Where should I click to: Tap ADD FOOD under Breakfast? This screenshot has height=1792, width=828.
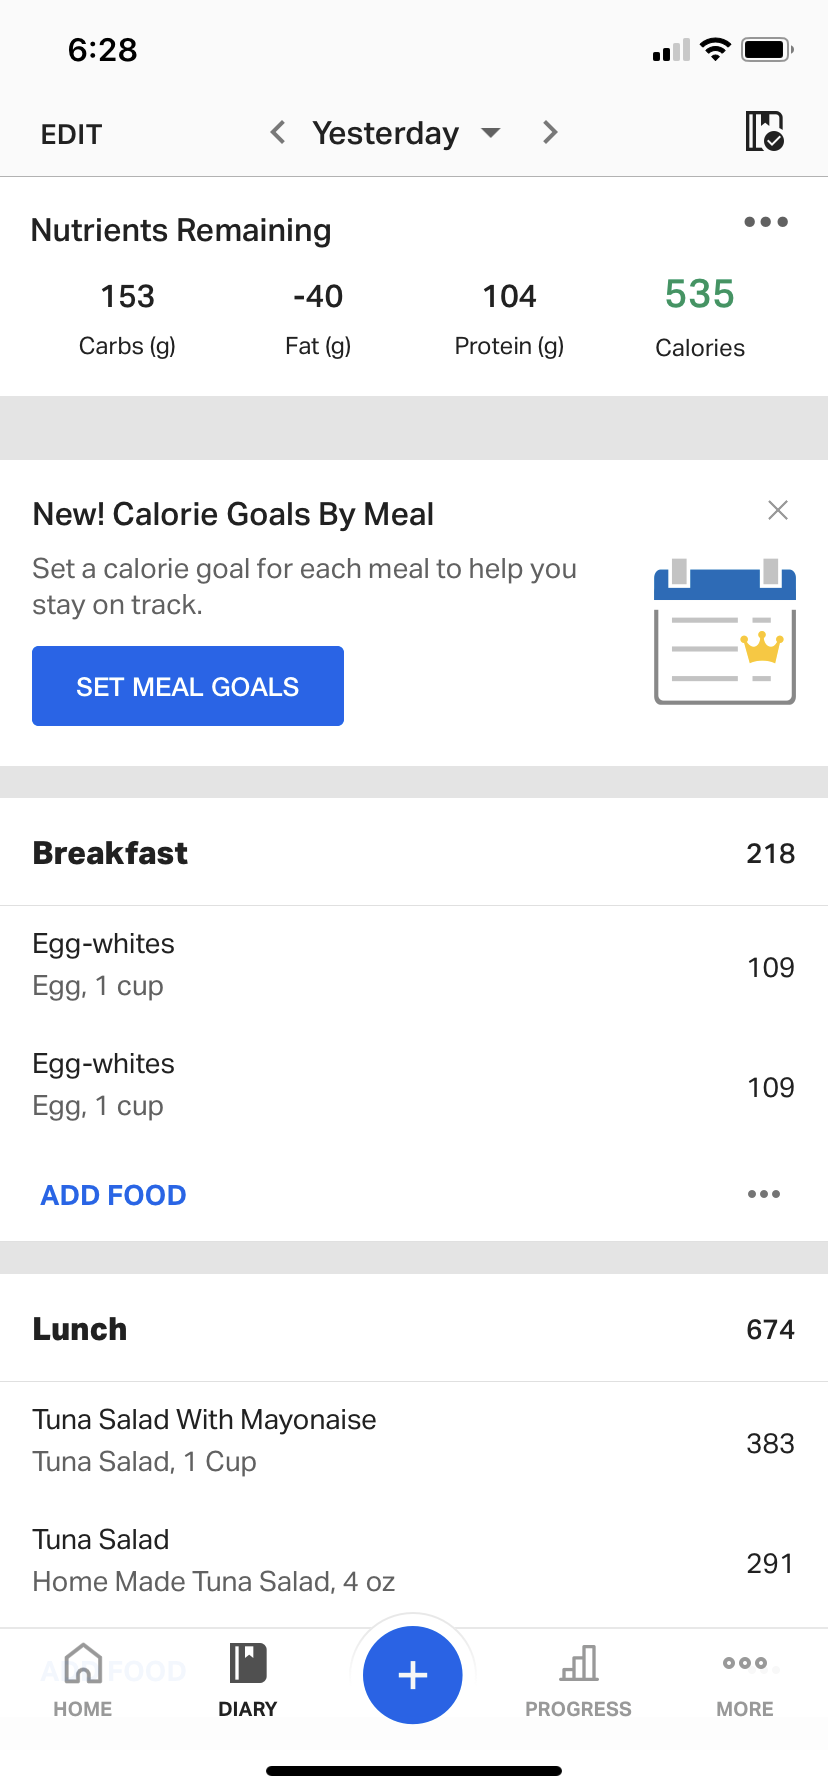113,1195
